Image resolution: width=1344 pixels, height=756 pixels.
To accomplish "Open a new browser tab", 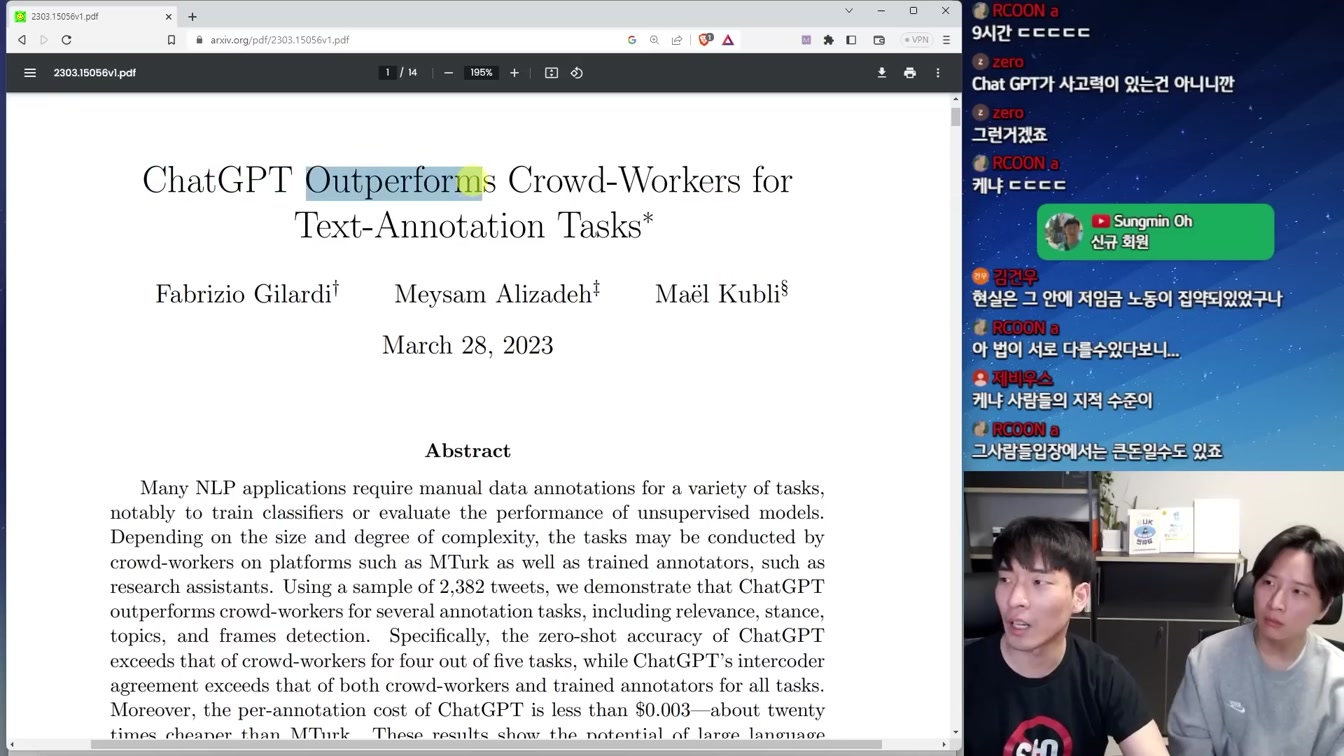I will coord(192,16).
